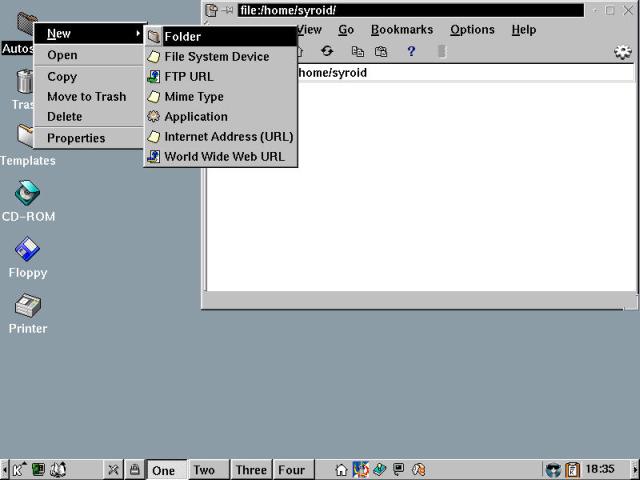This screenshot has height=480, width=640.
Task: Open the Options menu
Action: click(472, 30)
